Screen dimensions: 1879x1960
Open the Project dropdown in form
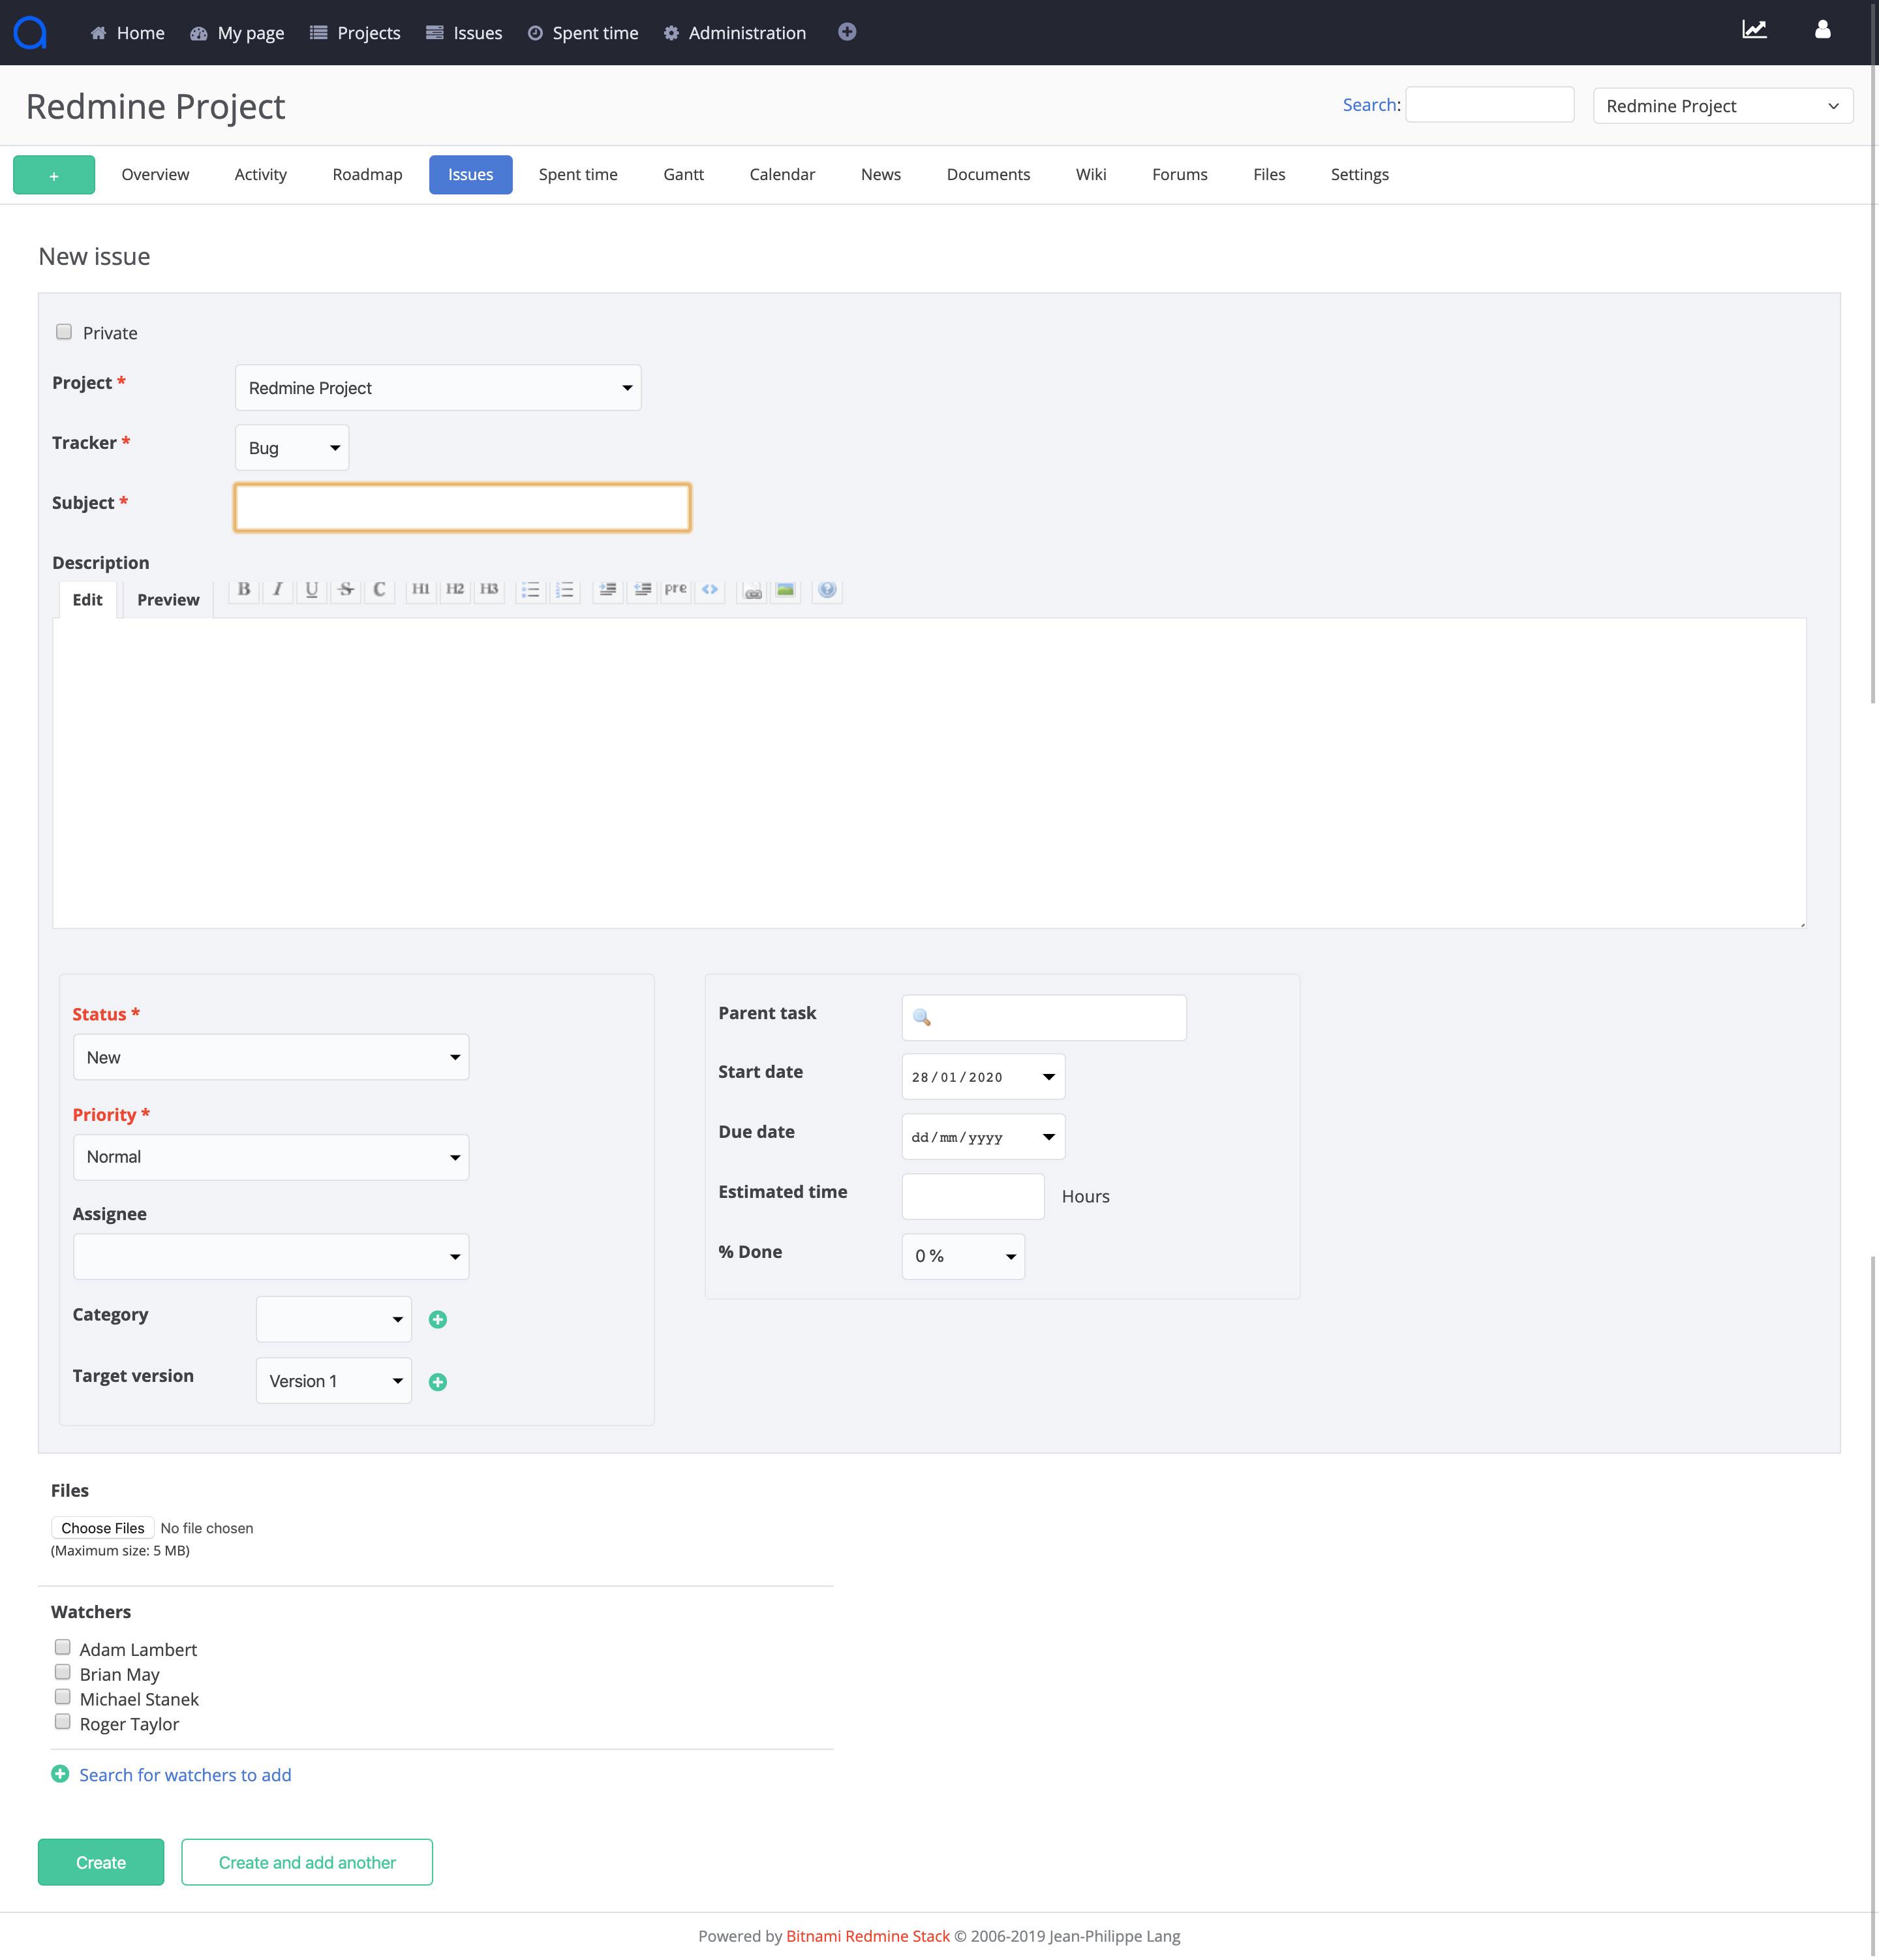tap(438, 388)
